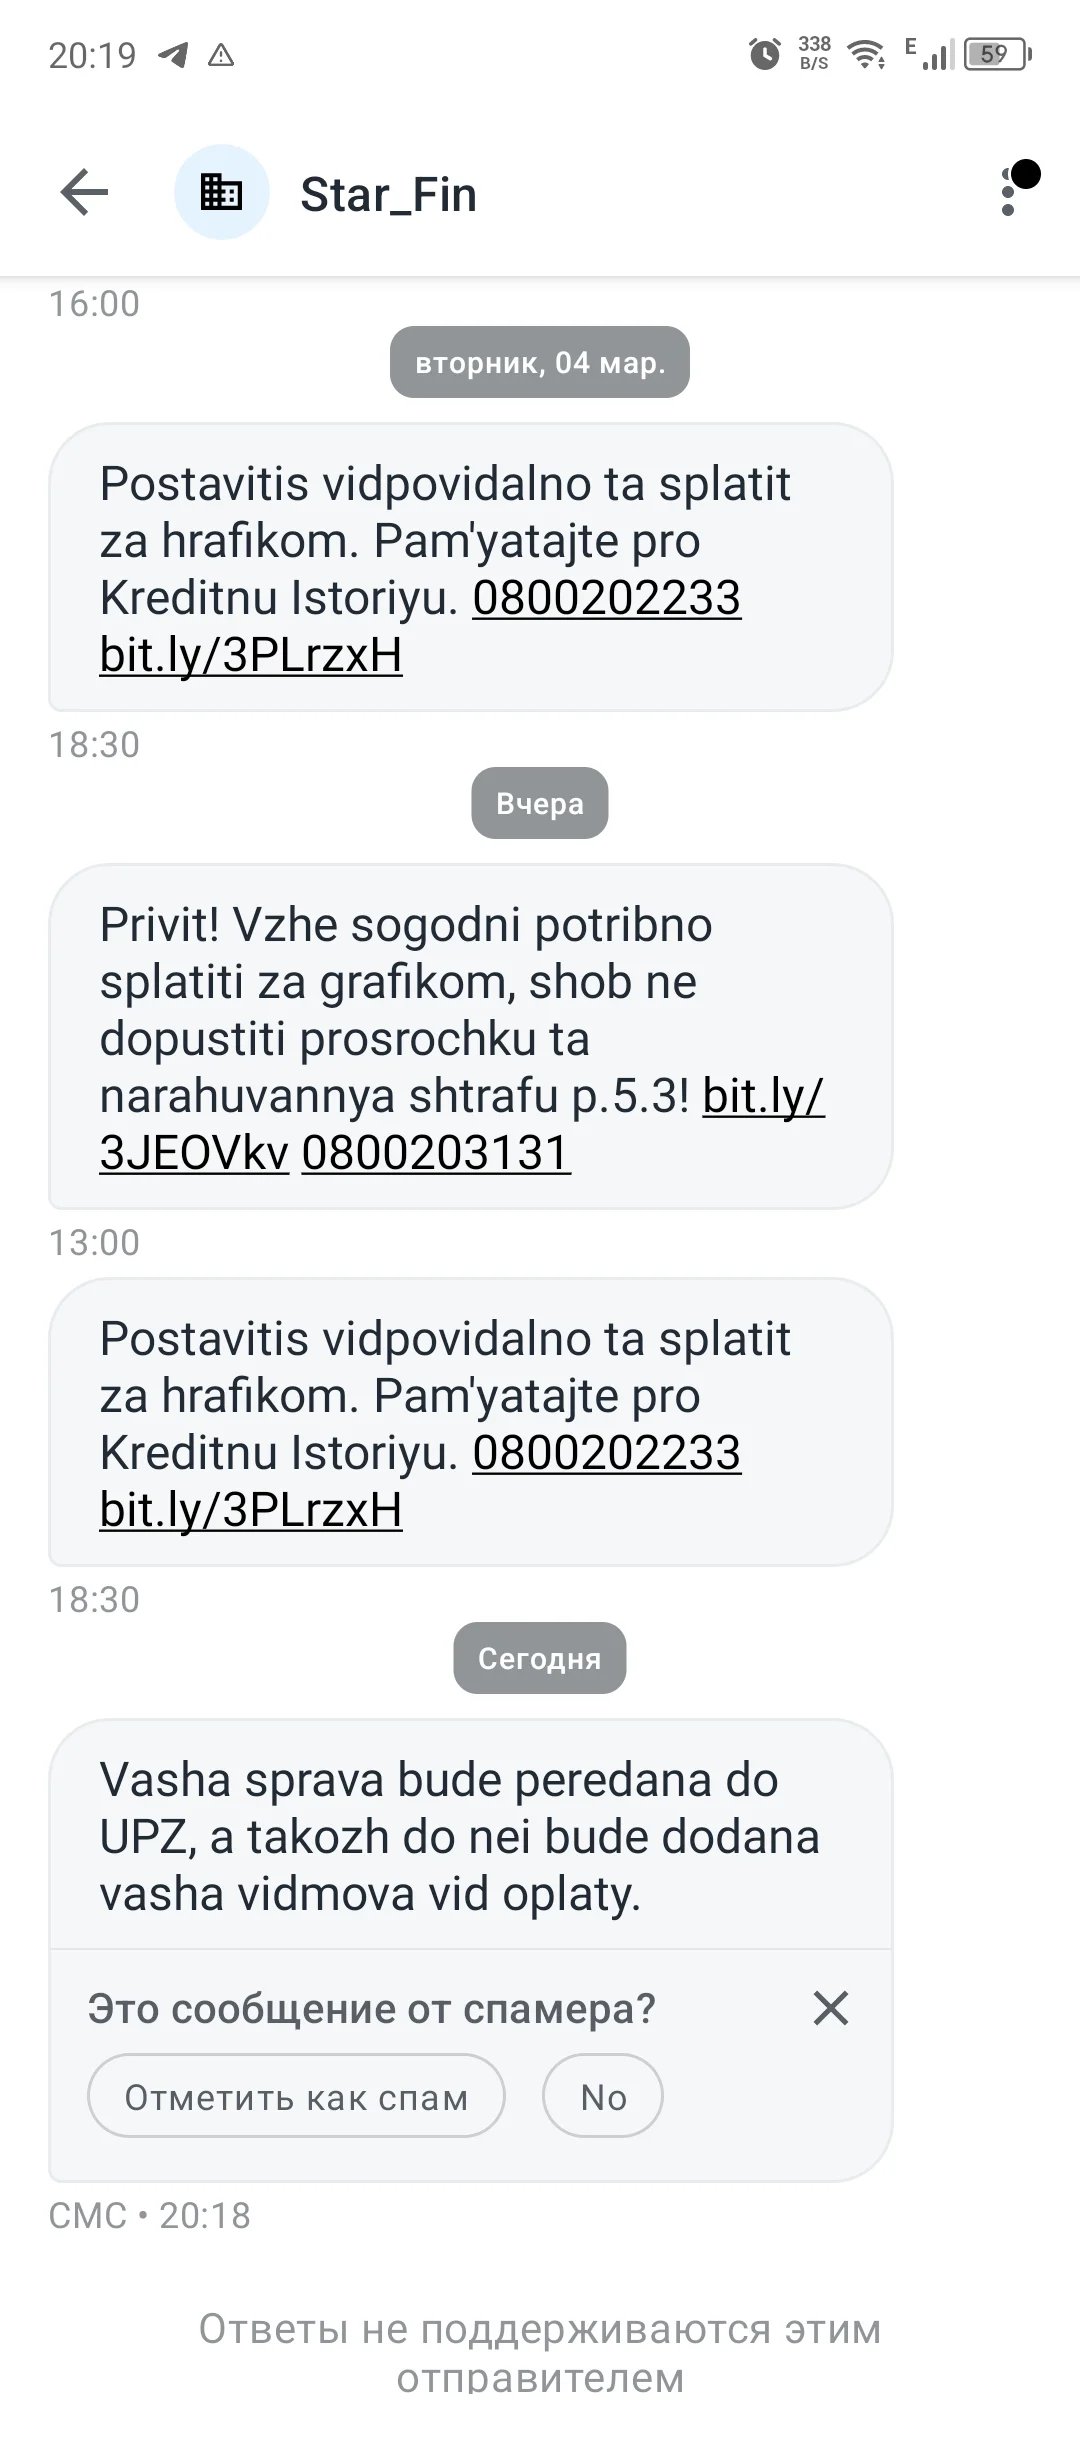Tap the Telegram notification icon
This screenshot has height=2460, width=1080.
pos(173,55)
